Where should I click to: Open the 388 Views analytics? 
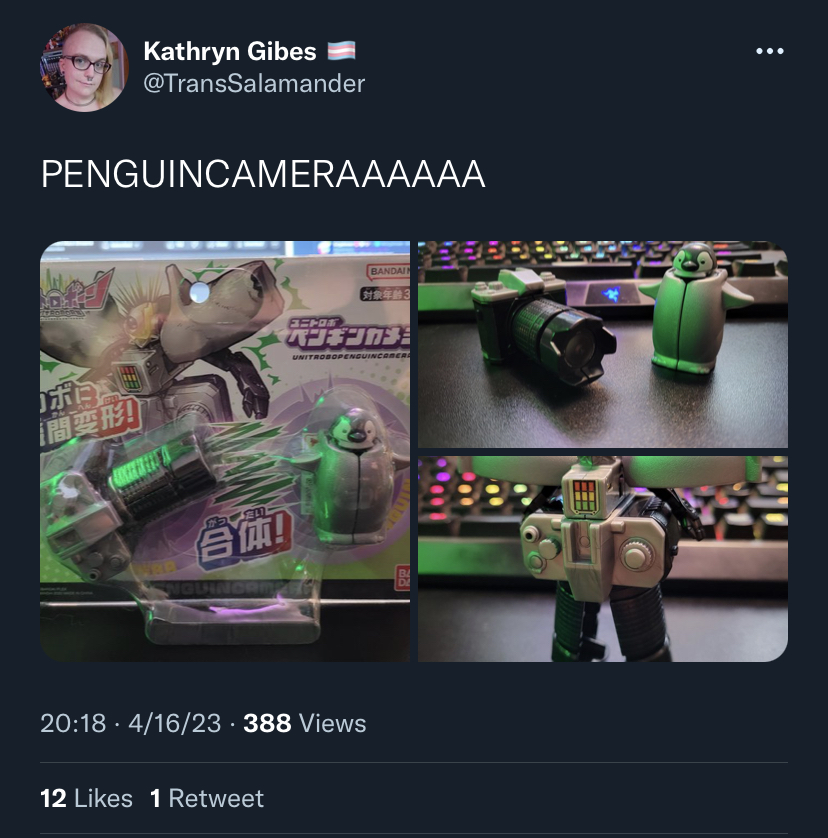coord(305,724)
